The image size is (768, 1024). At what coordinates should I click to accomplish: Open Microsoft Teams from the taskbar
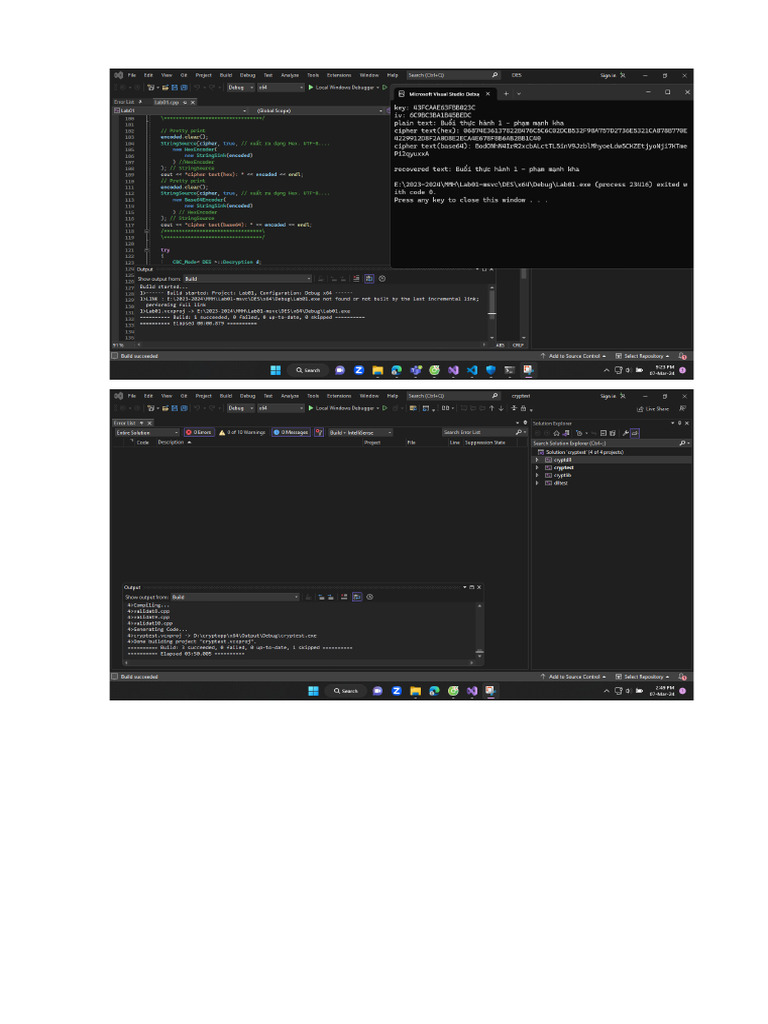click(x=415, y=370)
